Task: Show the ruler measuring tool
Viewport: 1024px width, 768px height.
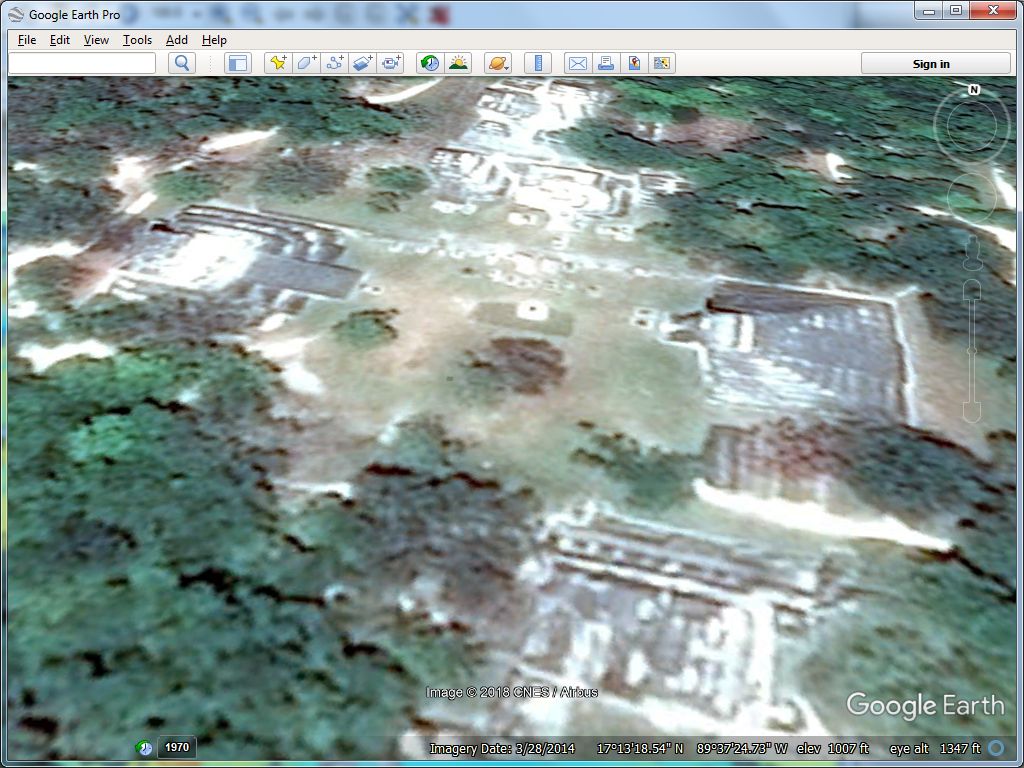Action: point(538,63)
